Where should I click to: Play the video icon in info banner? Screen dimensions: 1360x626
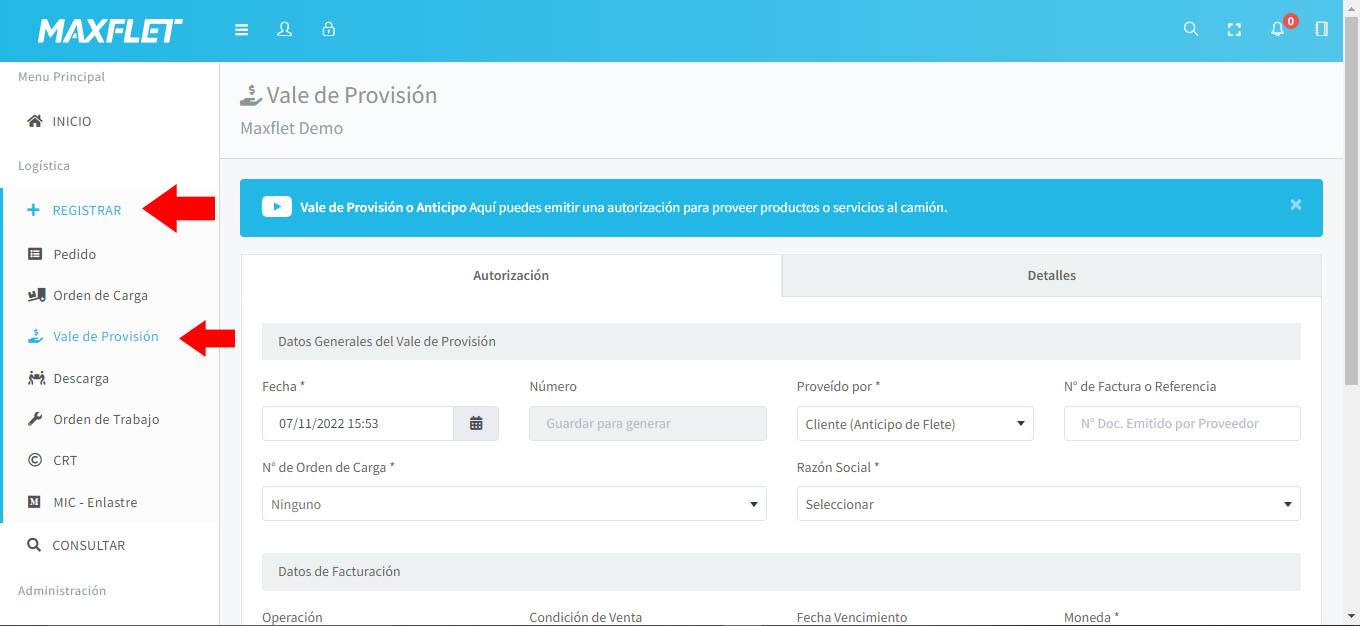pos(276,207)
